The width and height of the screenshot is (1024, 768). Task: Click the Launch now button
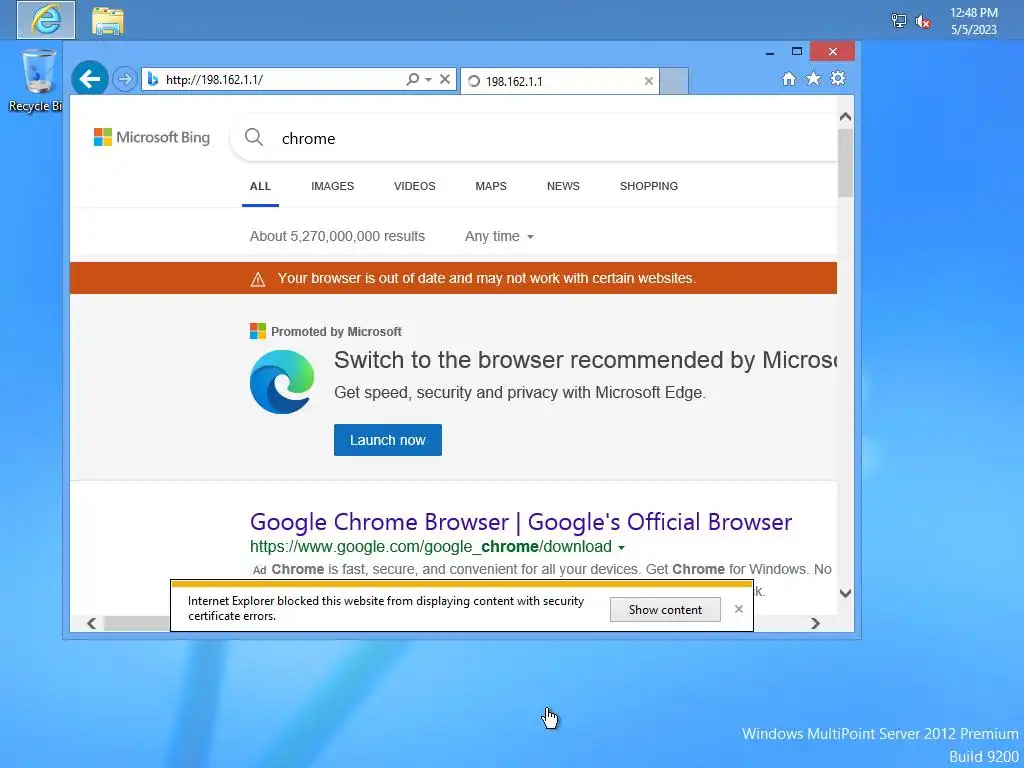[x=388, y=440]
